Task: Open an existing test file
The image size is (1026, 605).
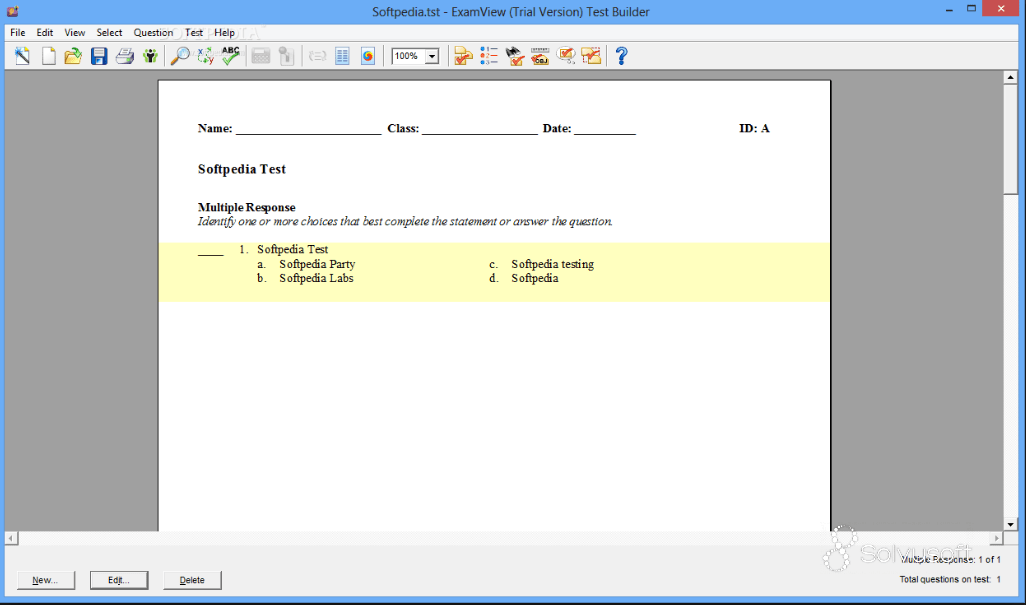Action: [72, 55]
